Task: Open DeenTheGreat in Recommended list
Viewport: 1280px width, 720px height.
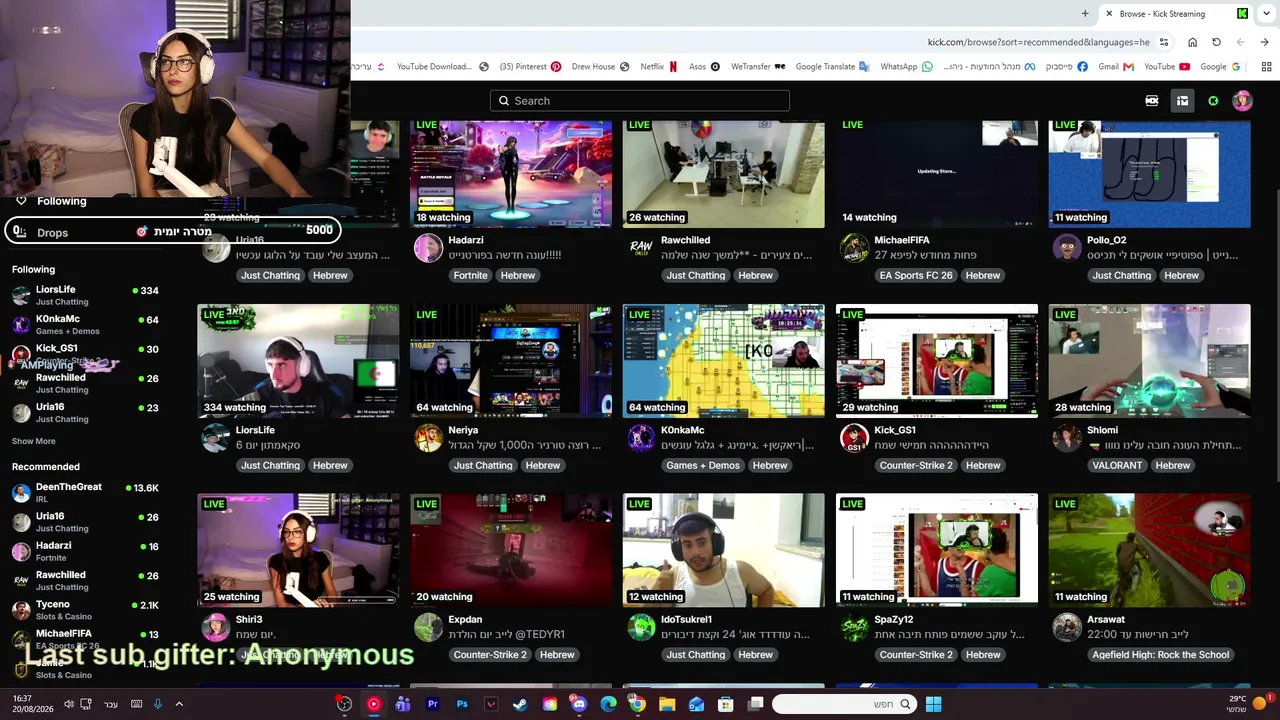Action: click(86, 492)
